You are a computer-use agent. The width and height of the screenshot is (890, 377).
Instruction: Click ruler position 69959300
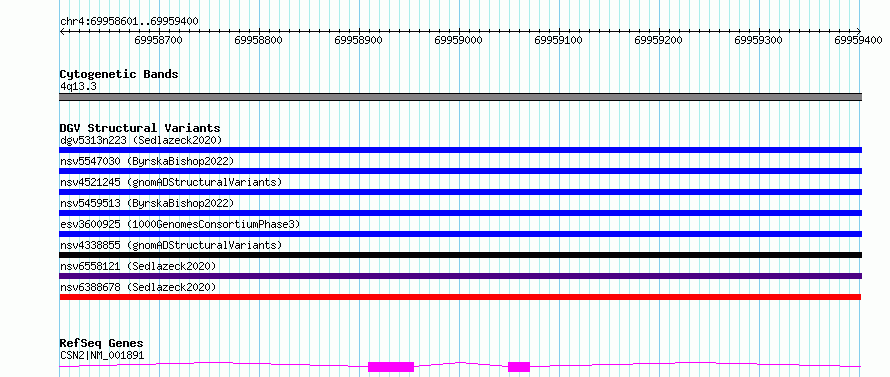click(x=759, y=40)
